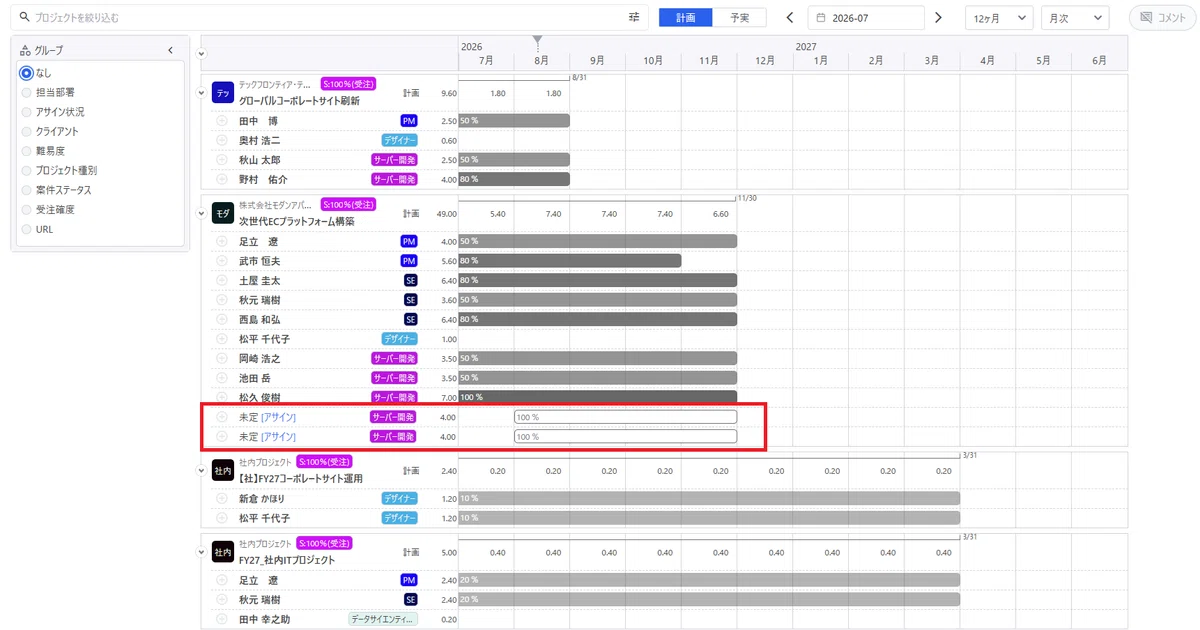
Task: Collapse the グループ panel chevron
Action: [170, 50]
